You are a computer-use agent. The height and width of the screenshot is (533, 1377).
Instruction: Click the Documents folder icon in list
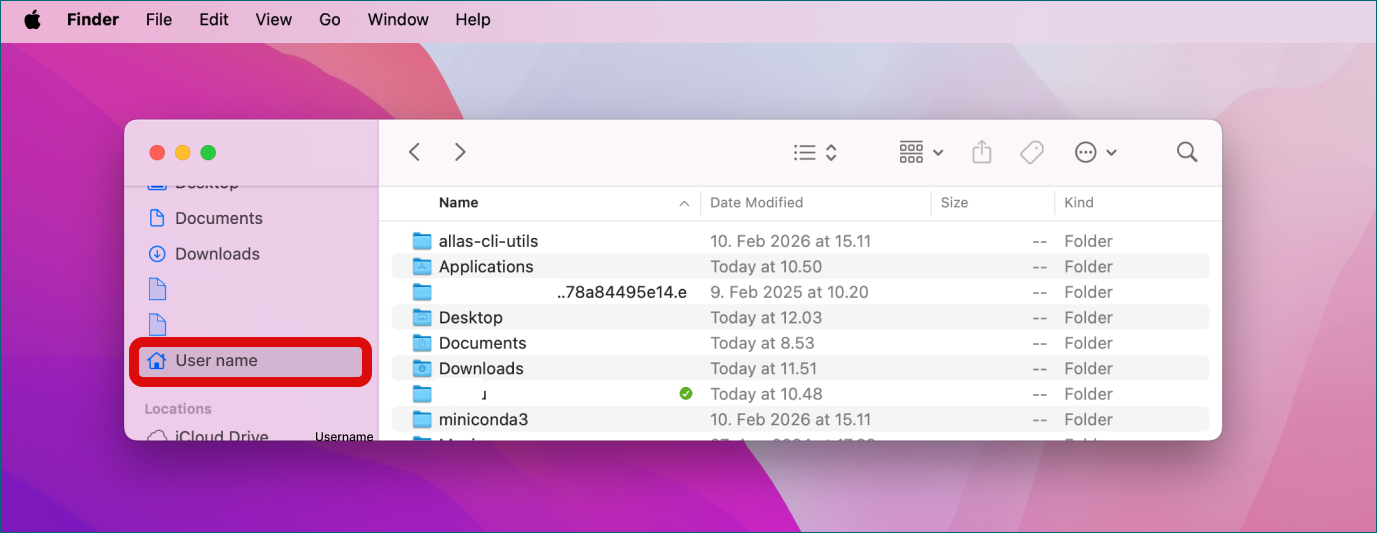tap(422, 343)
